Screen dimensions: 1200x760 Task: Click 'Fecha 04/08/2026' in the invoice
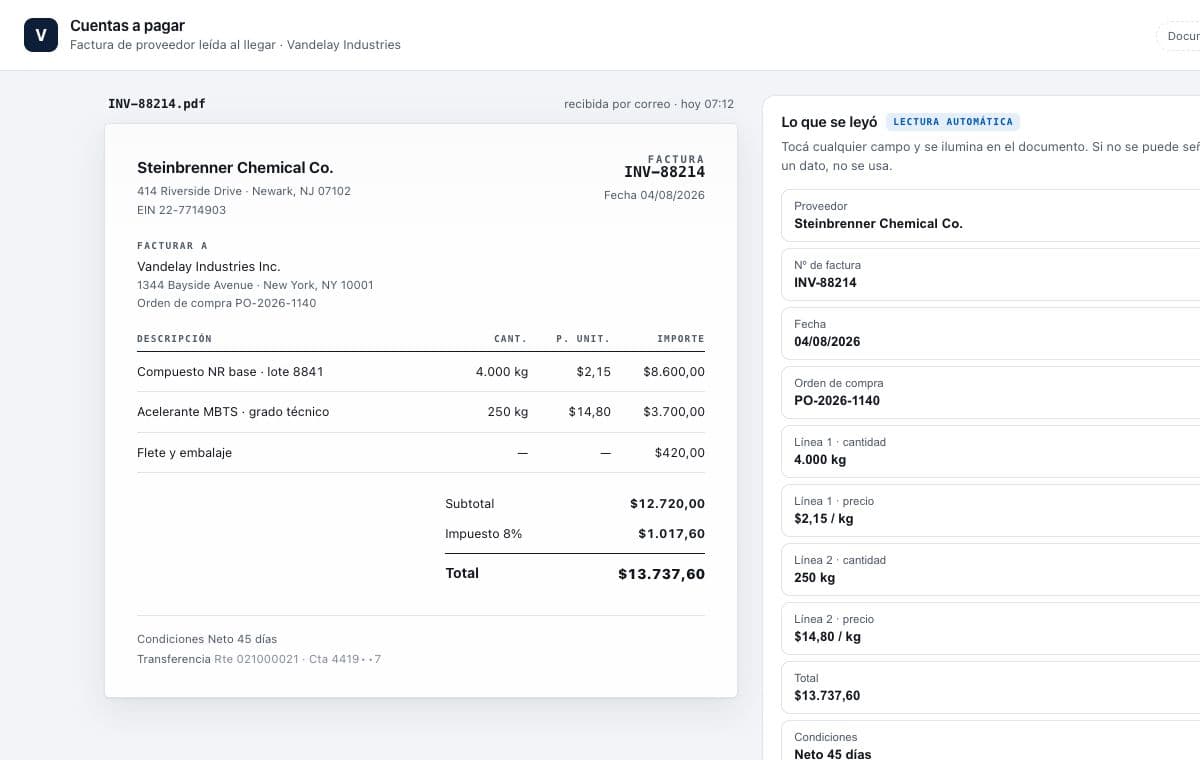coord(654,195)
